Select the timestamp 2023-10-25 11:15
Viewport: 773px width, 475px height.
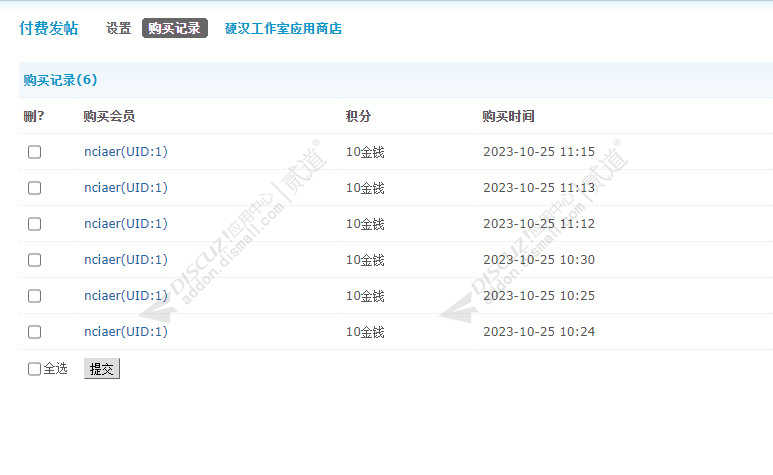point(539,152)
